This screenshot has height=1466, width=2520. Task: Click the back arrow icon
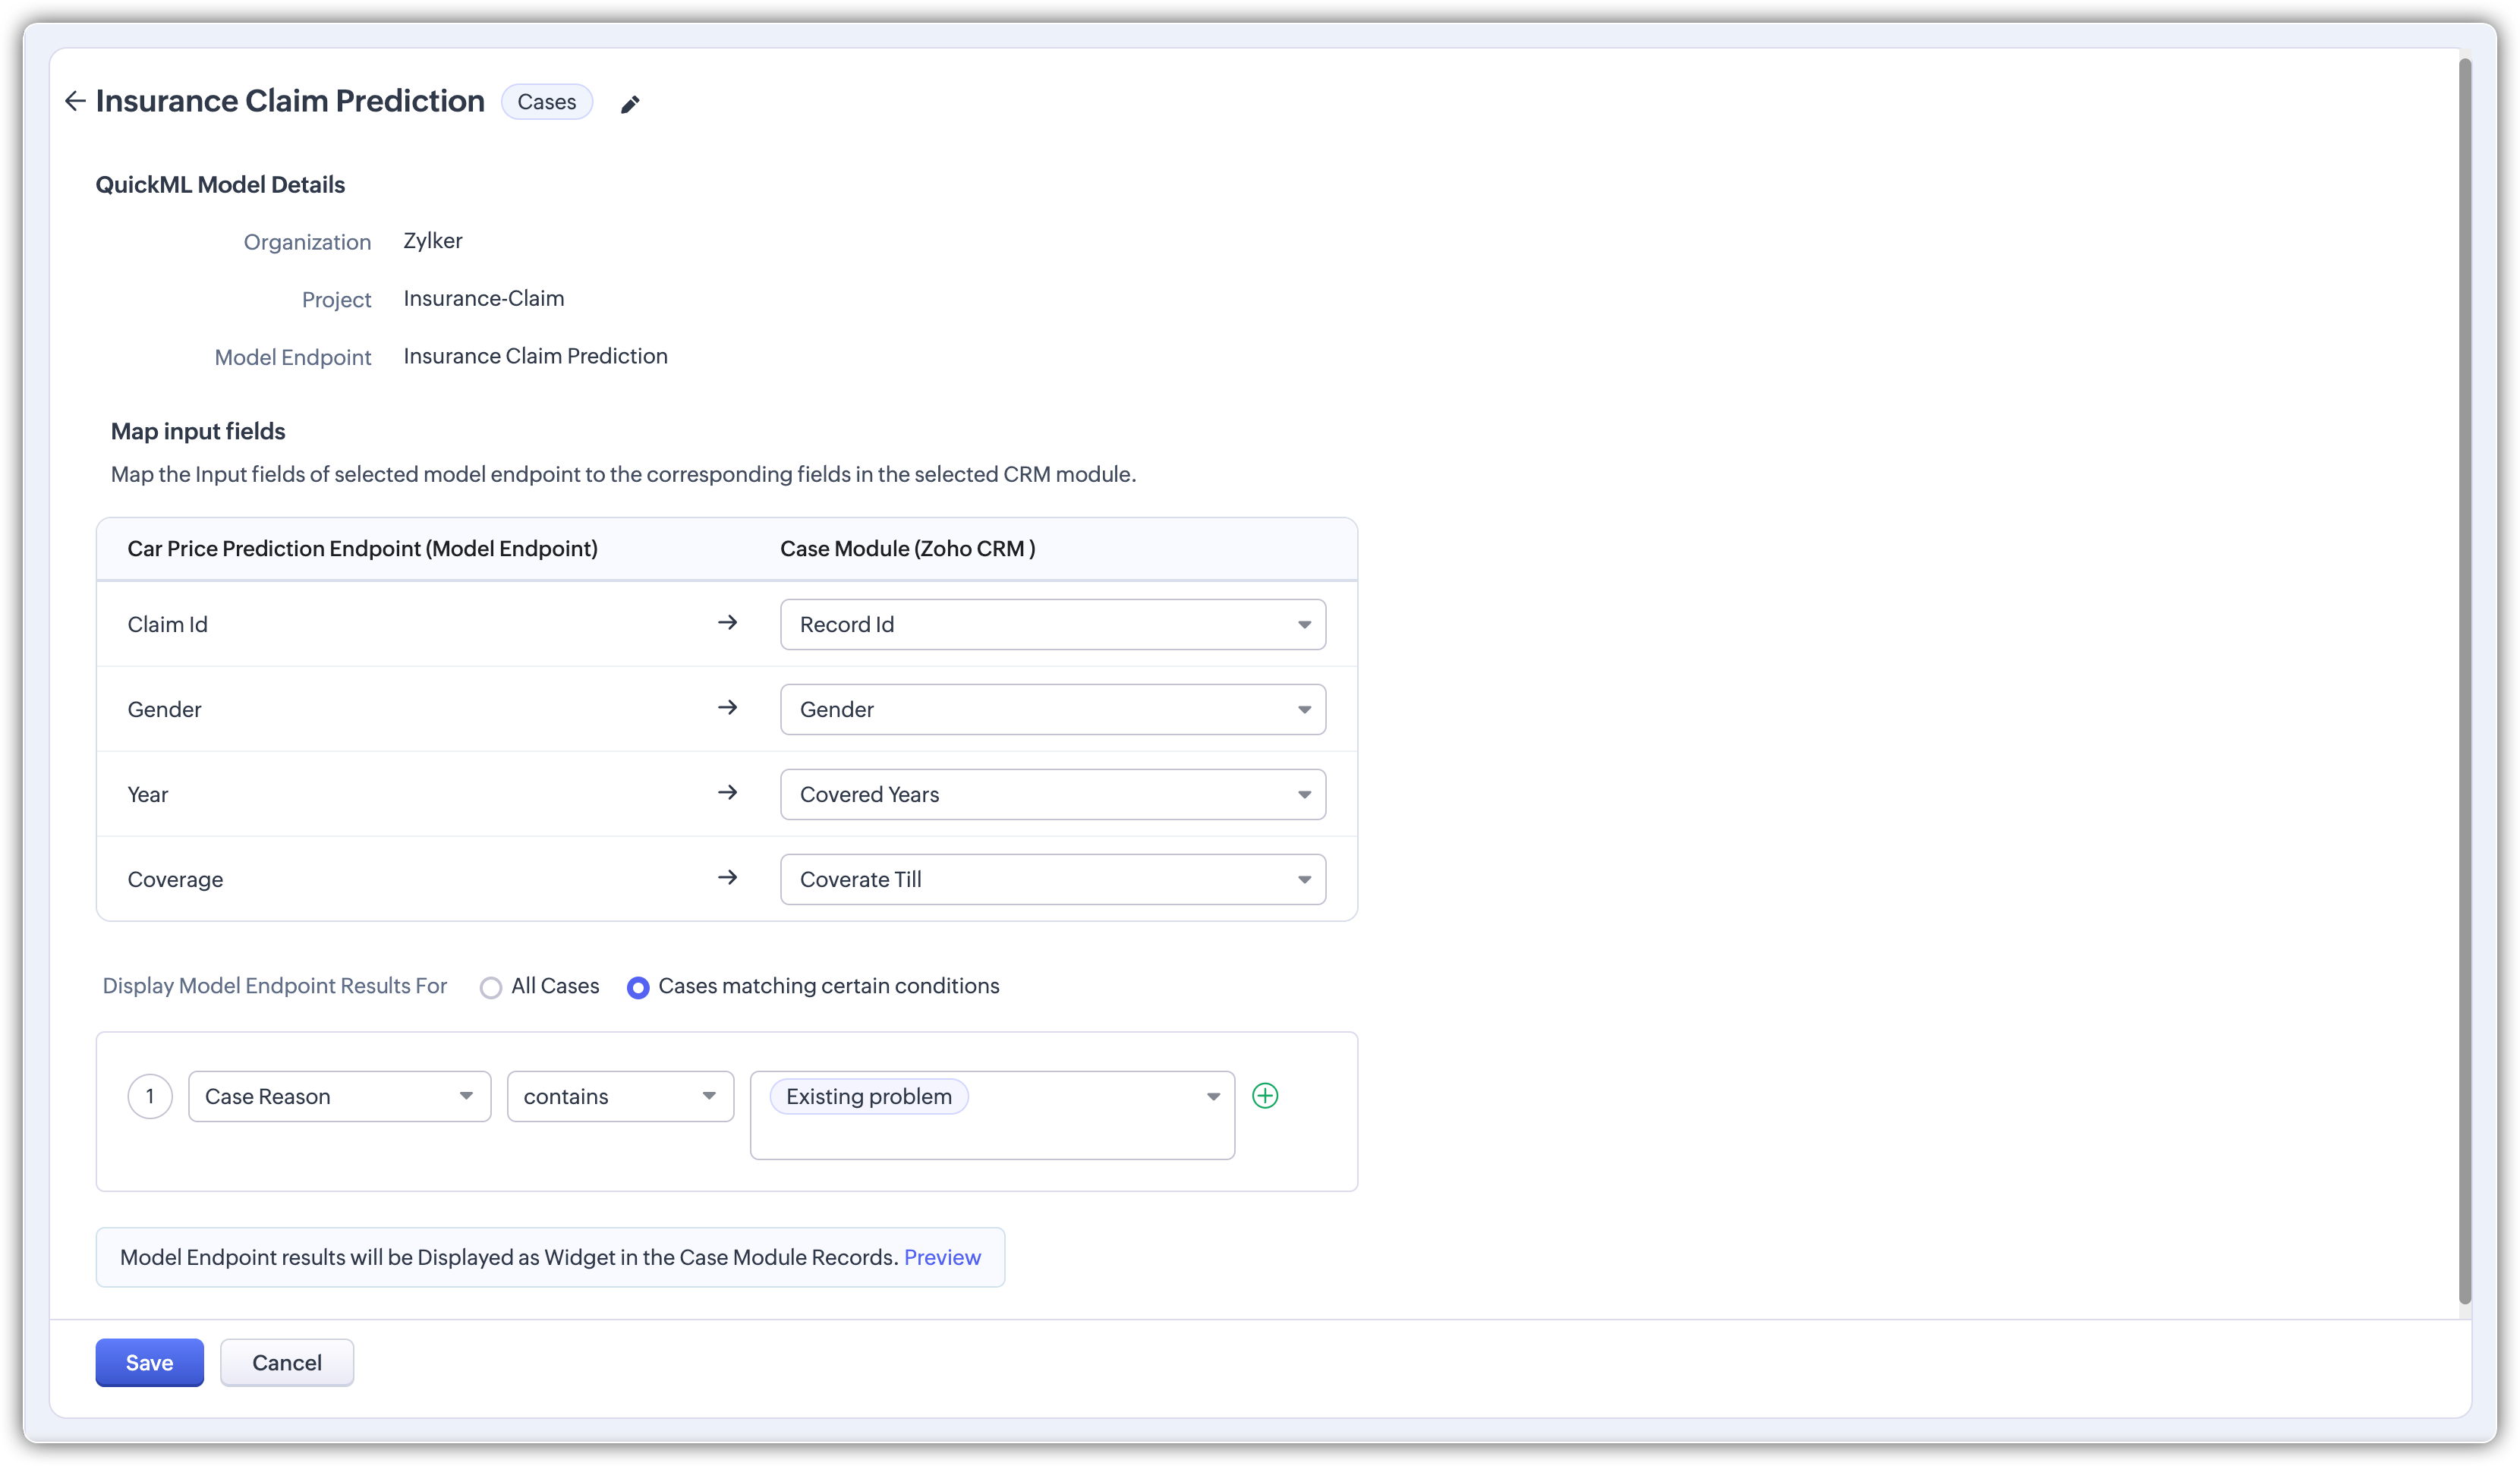point(75,101)
